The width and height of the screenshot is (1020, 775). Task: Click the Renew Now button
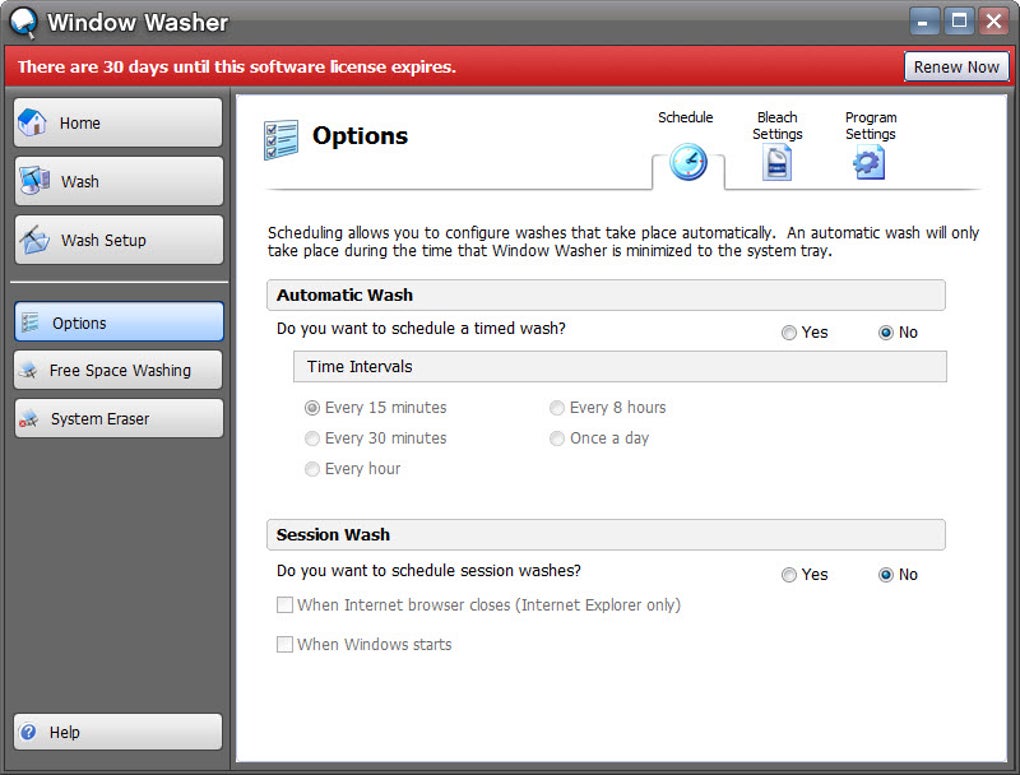pyautogui.click(x=956, y=66)
